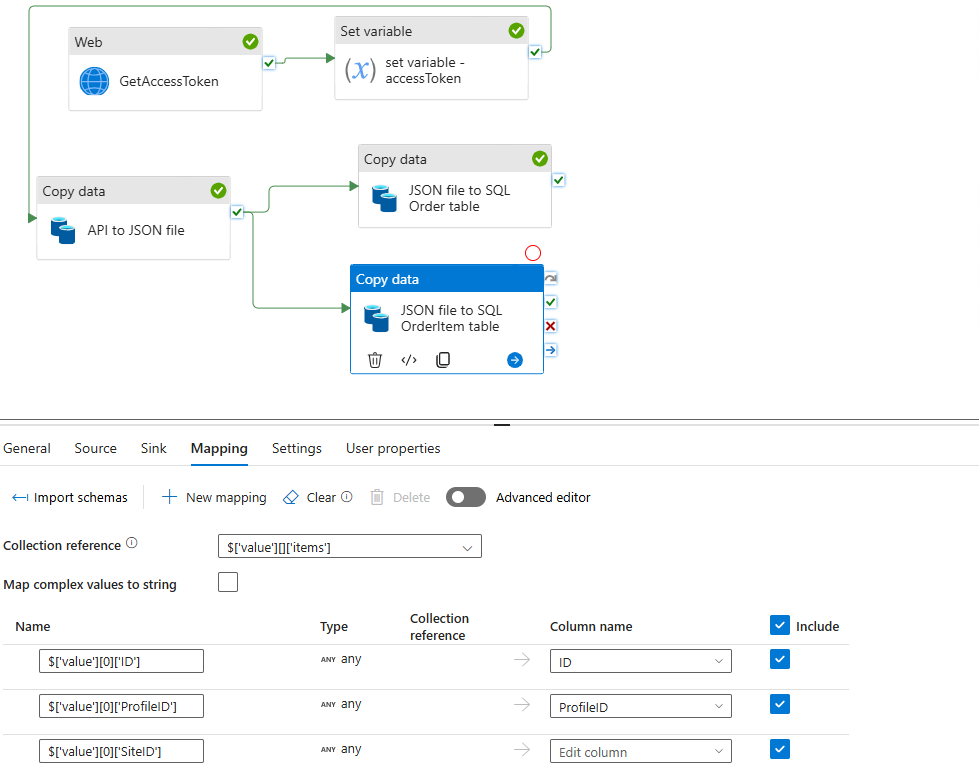Switch to the Sink tab
Viewport: 979px width, 765px height.
[x=154, y=448]
